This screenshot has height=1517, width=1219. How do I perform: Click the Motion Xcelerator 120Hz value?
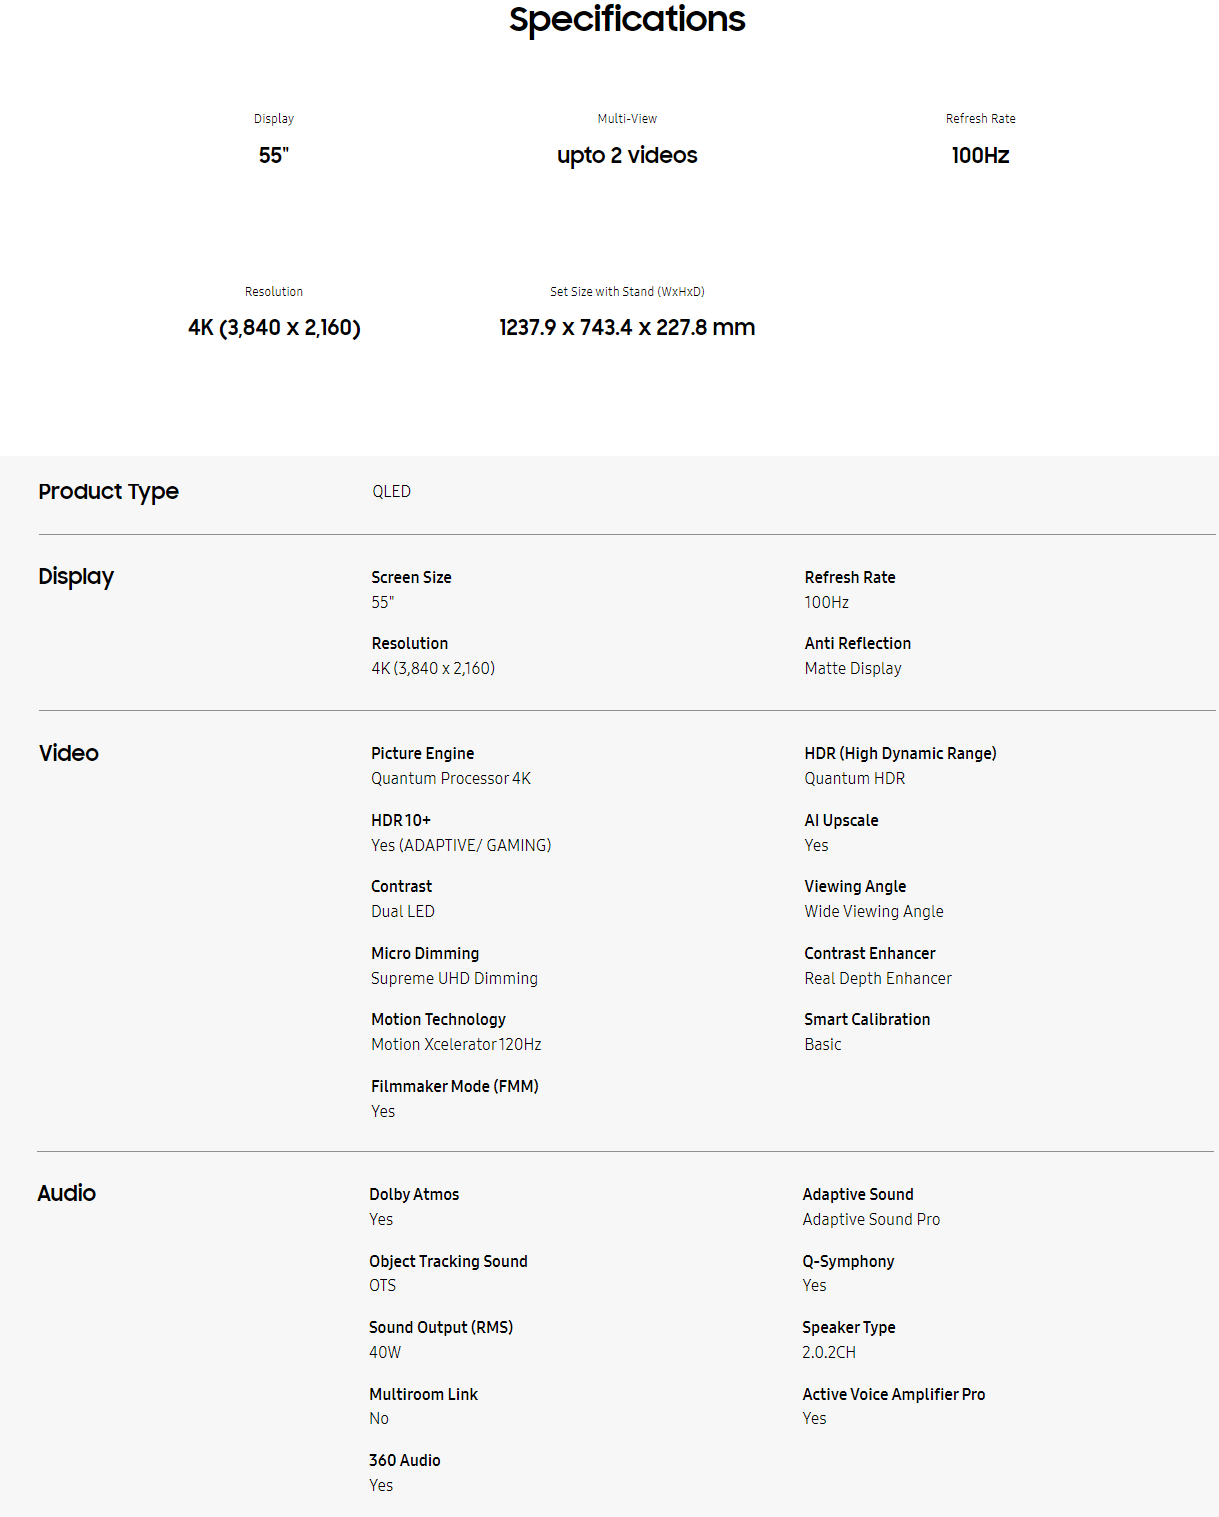coord(456,1044)
